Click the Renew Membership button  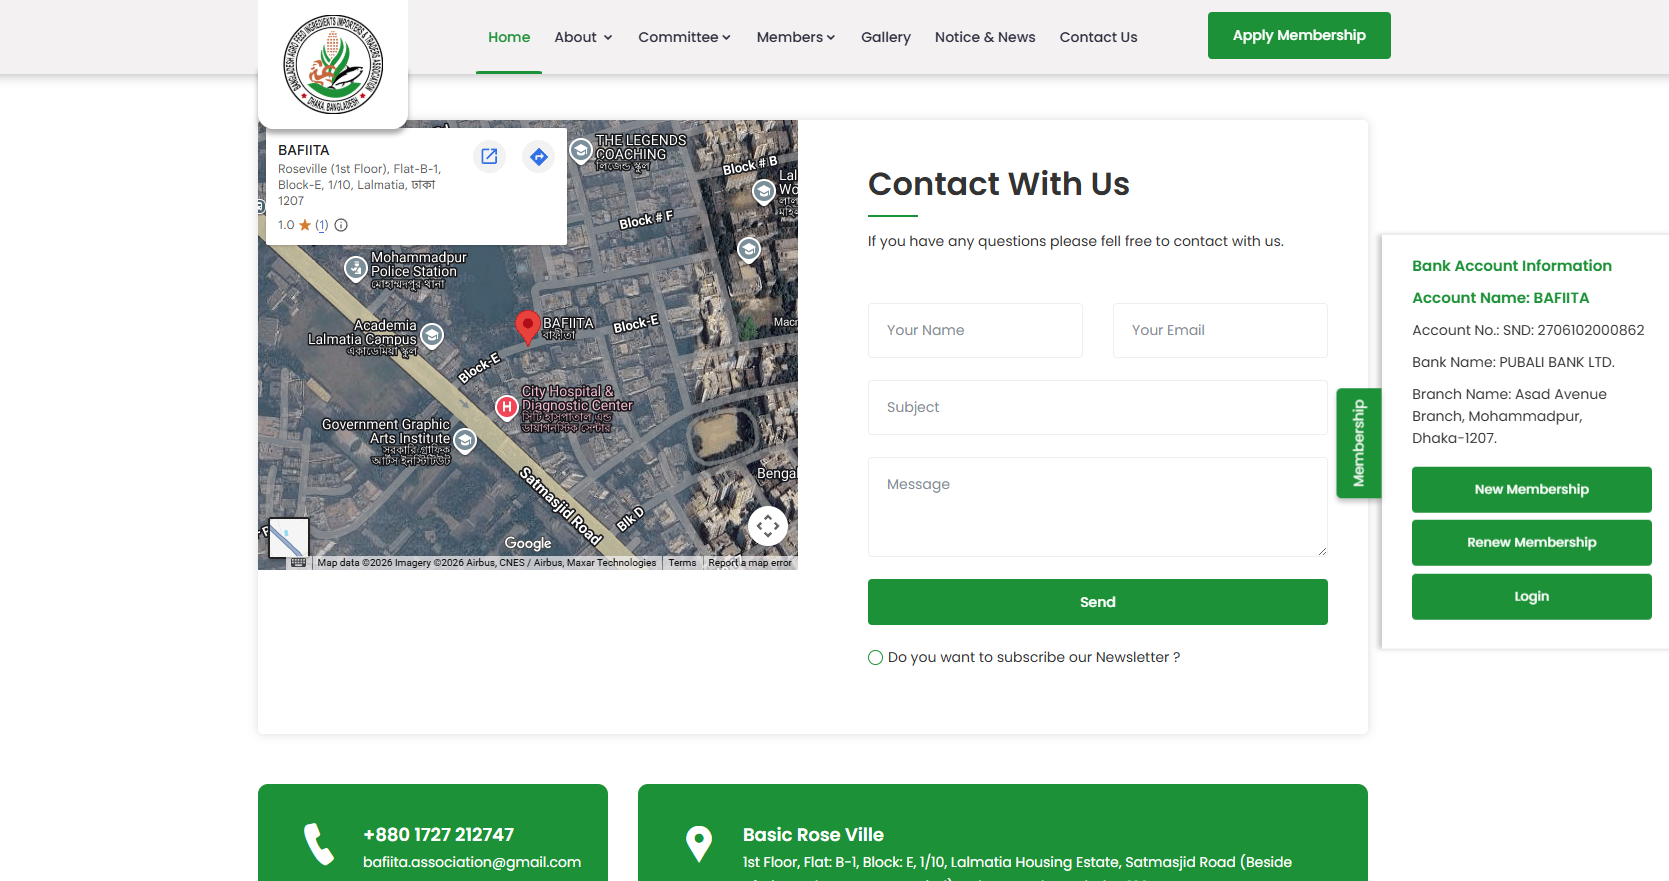[x=1531, y=542]
